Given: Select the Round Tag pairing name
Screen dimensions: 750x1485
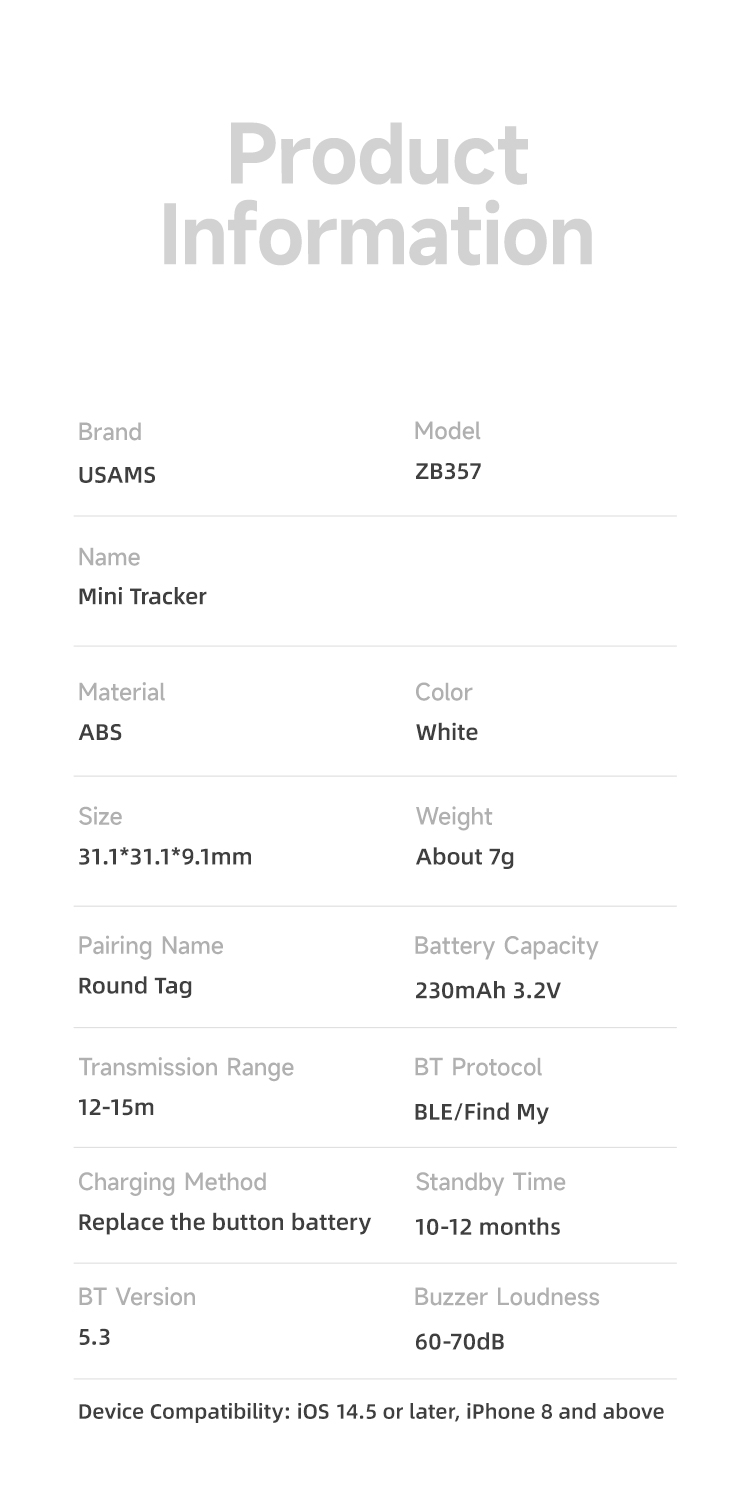Looking at the screenshot, I should [x=135, y=986].
